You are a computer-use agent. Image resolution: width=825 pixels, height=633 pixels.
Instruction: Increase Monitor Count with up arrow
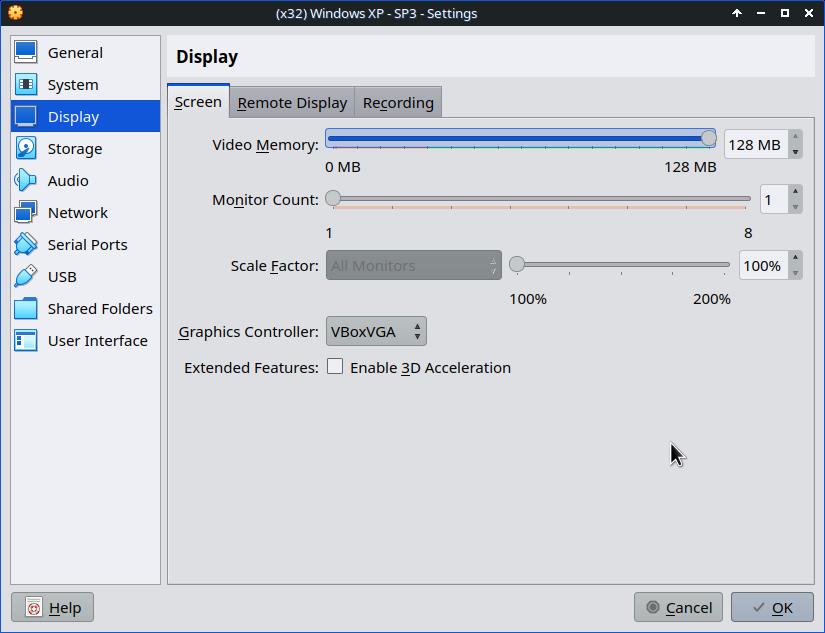click(795, 192)
